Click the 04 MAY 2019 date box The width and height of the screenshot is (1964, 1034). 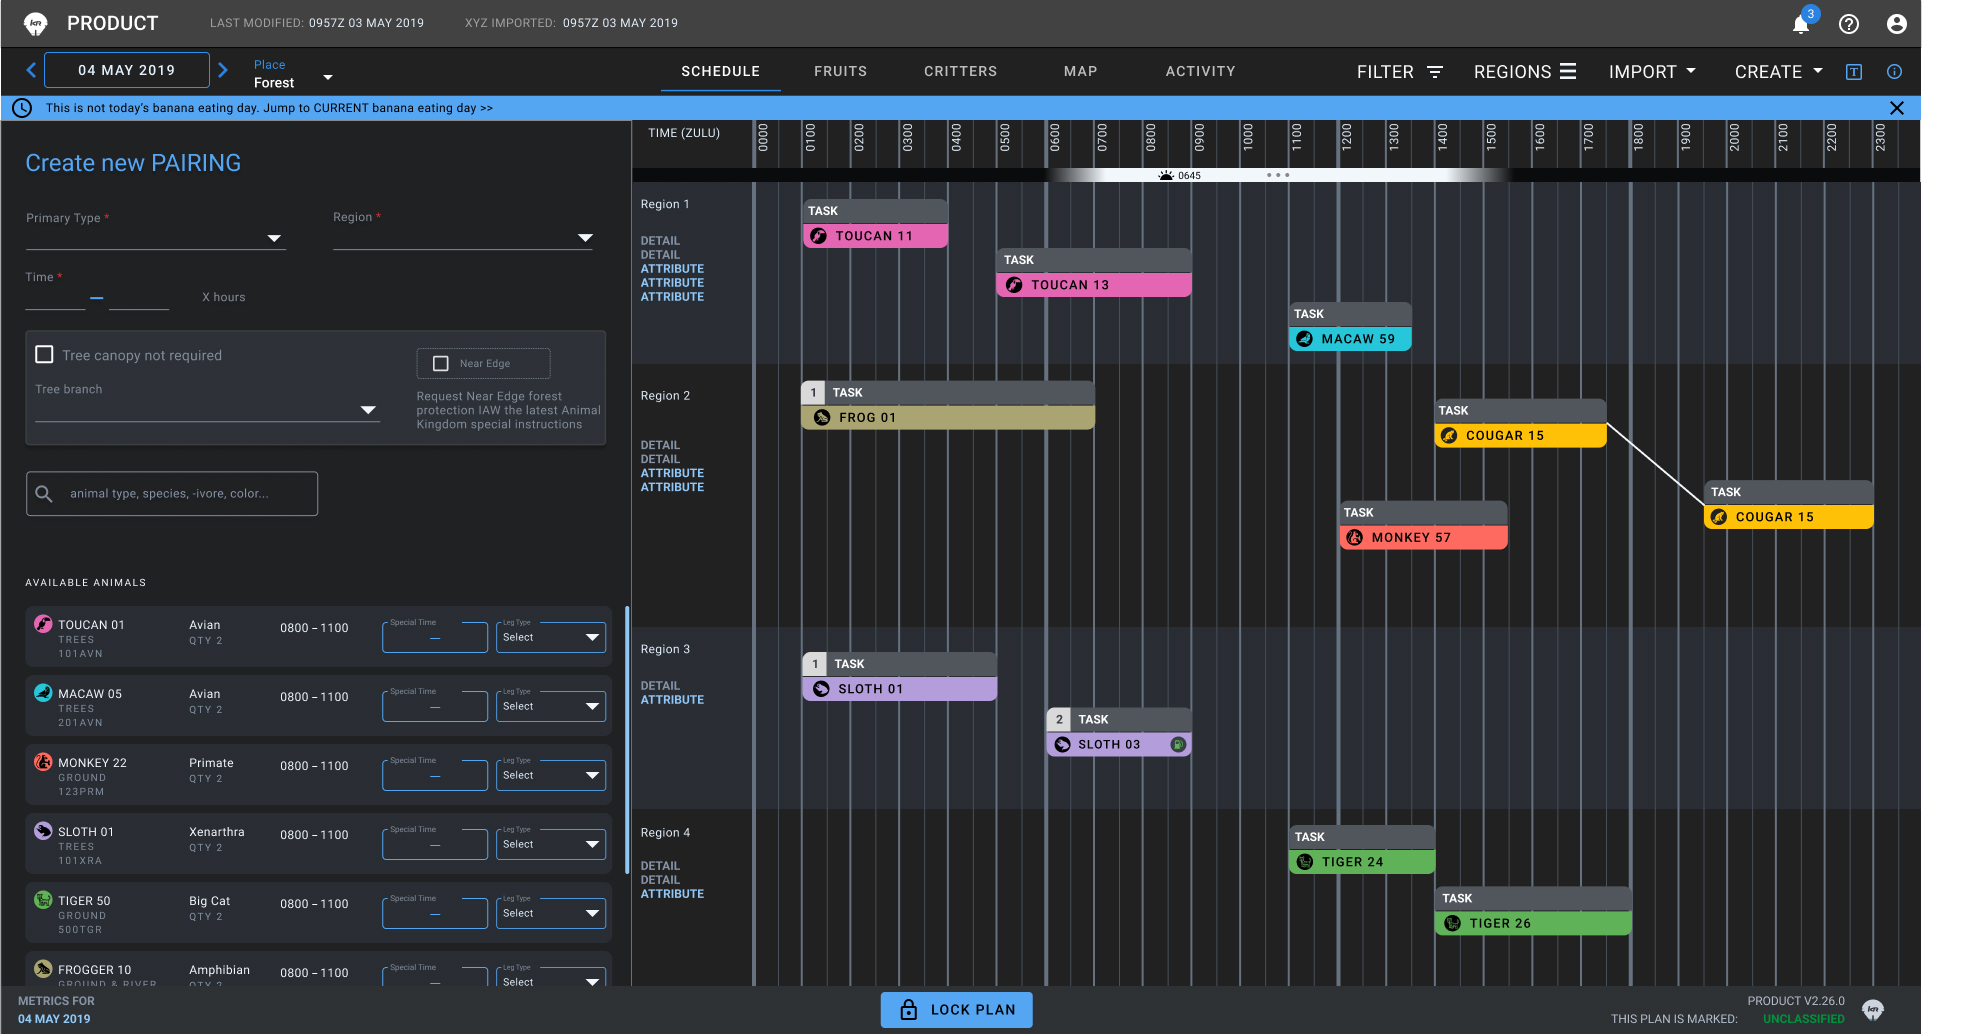click(x=127, y=70)
